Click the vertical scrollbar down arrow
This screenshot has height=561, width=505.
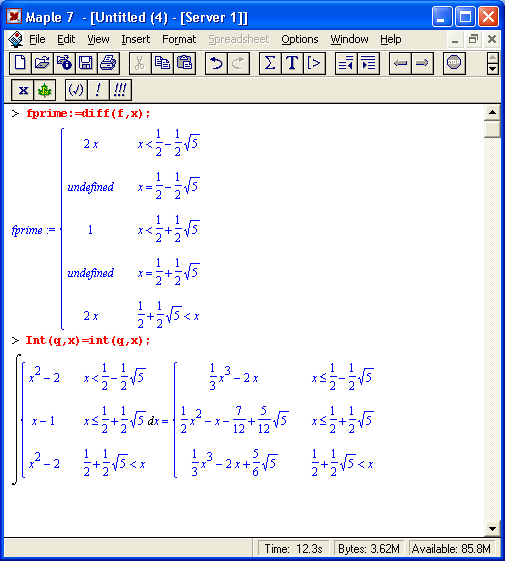[x=492, y=528]
